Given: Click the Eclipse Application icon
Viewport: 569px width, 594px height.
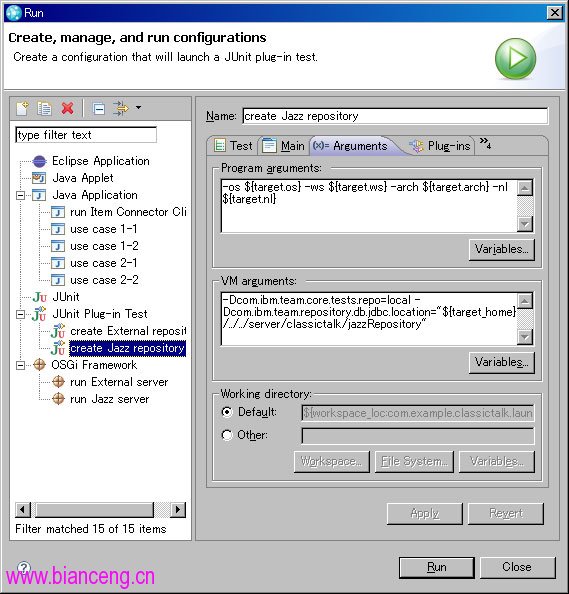Looking at the screenshot, I should coord(39,161).
